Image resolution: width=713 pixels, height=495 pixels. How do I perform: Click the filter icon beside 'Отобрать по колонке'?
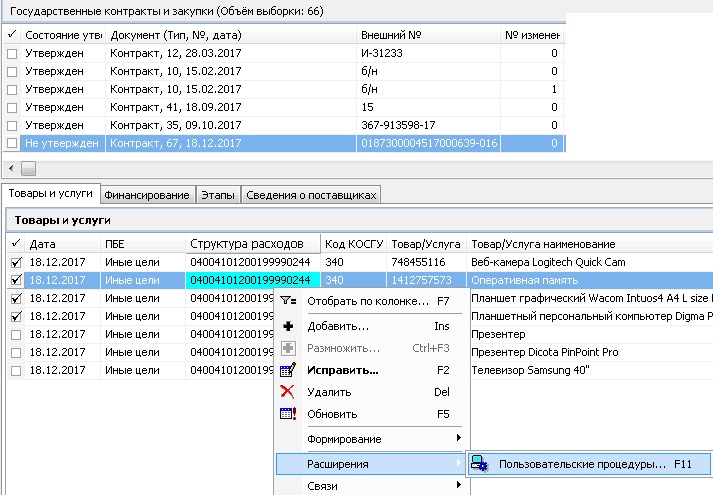[x=288, y=300]
